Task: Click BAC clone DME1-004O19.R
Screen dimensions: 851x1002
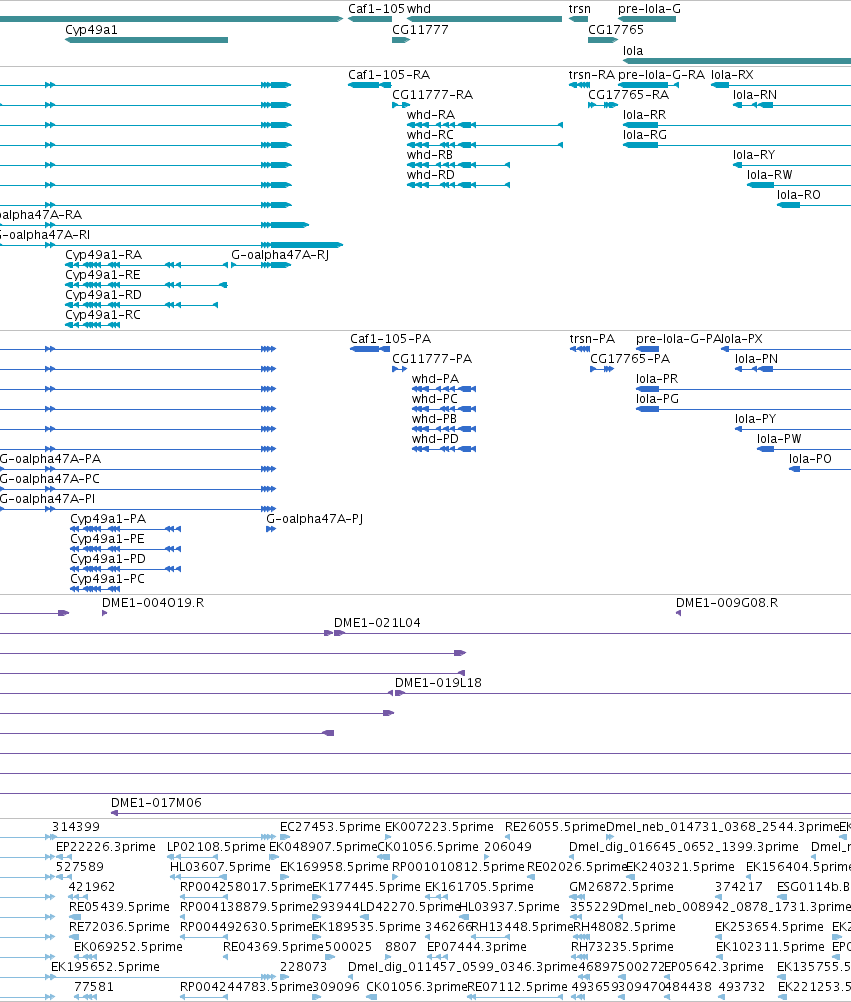Action: click(105, 613)
